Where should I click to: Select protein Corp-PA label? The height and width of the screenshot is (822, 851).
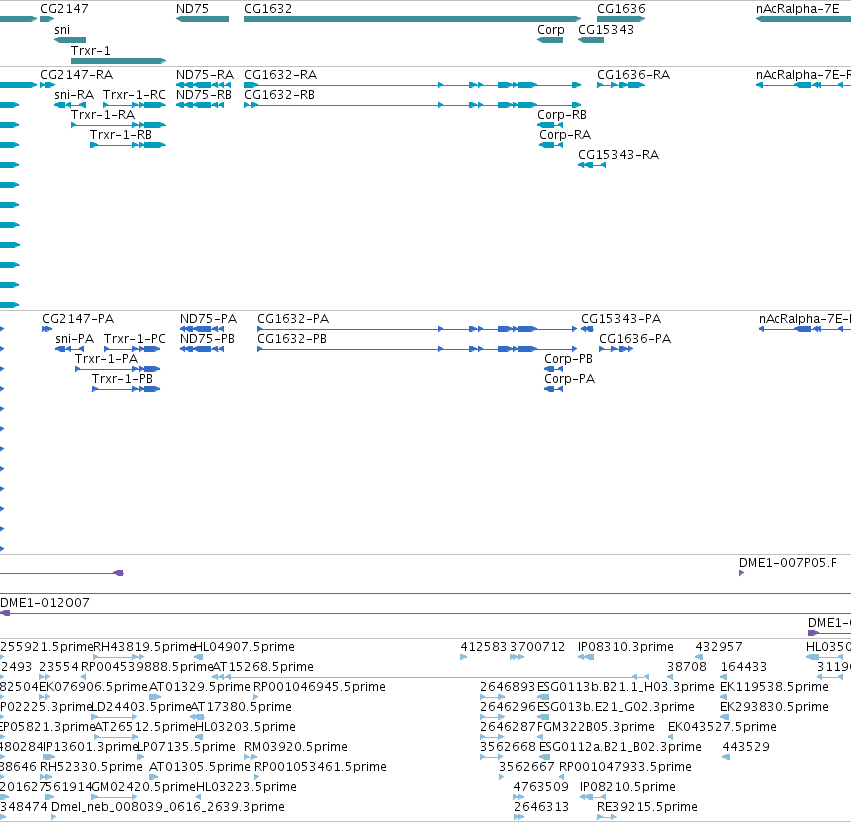pyautogui.click(x=569, y=379)
